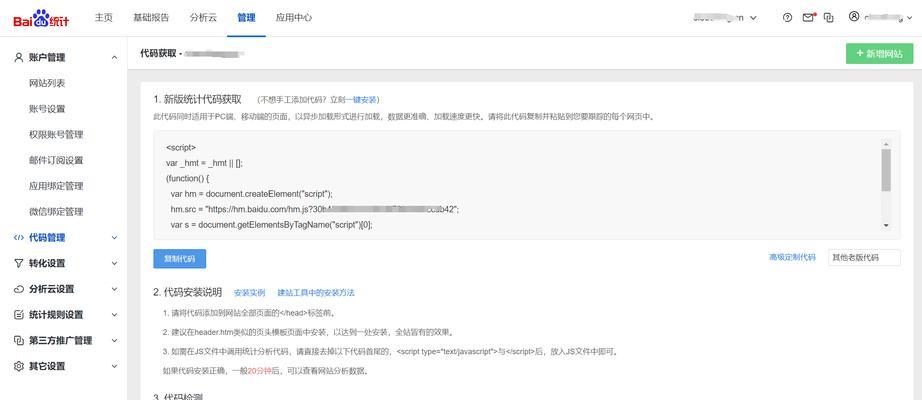Expand the 统计规则设置 section chevron
This screenshot has width=922, height=400.
(114, 315)
